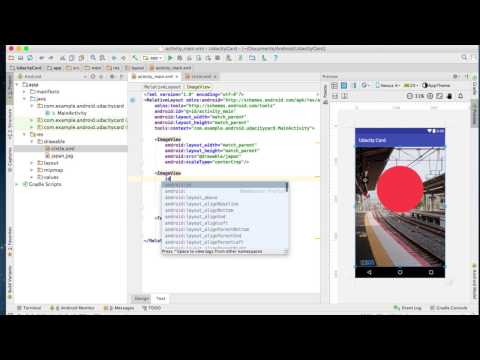This screenshot has height=360, width=480.
Task: Click the Preview panel settings gear icon
Action: pyautogui.click(x=455, y=76)
